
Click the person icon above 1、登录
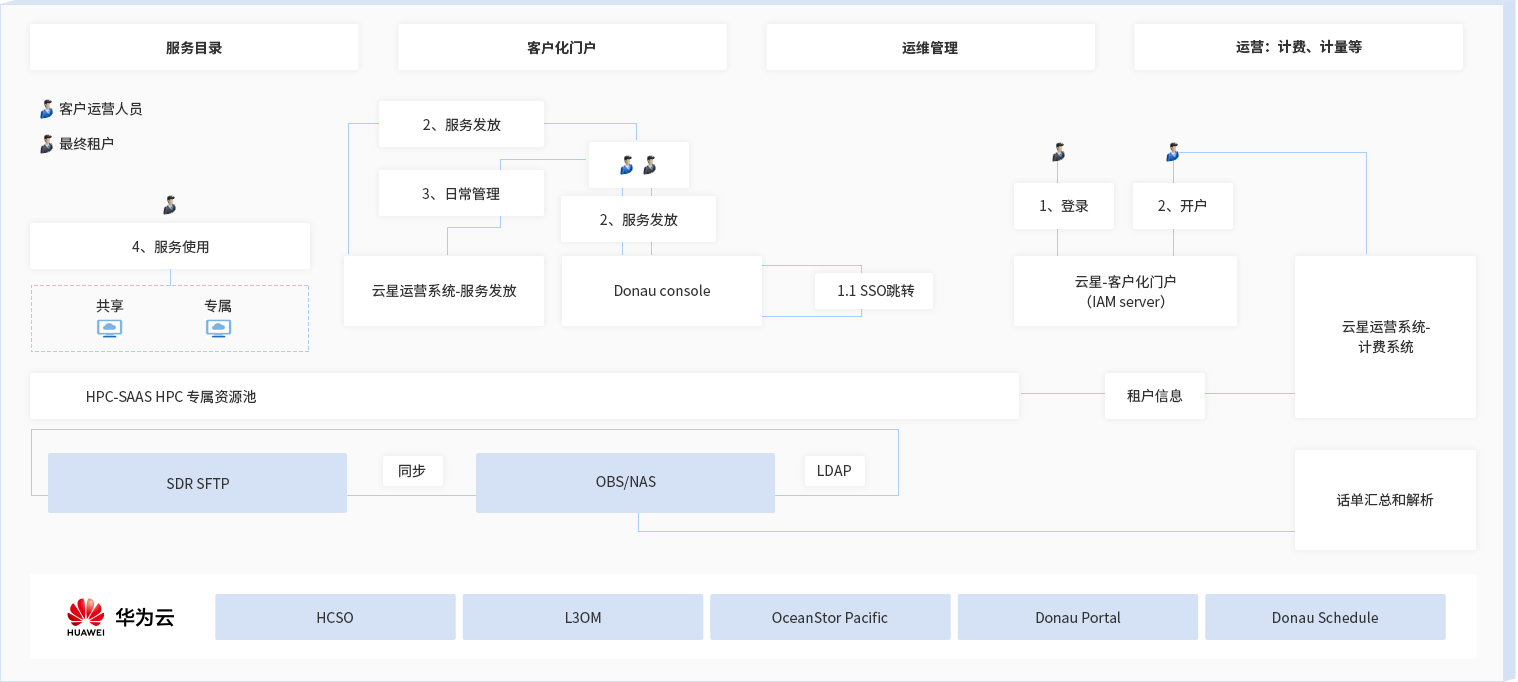click(x=1058, y=153)
